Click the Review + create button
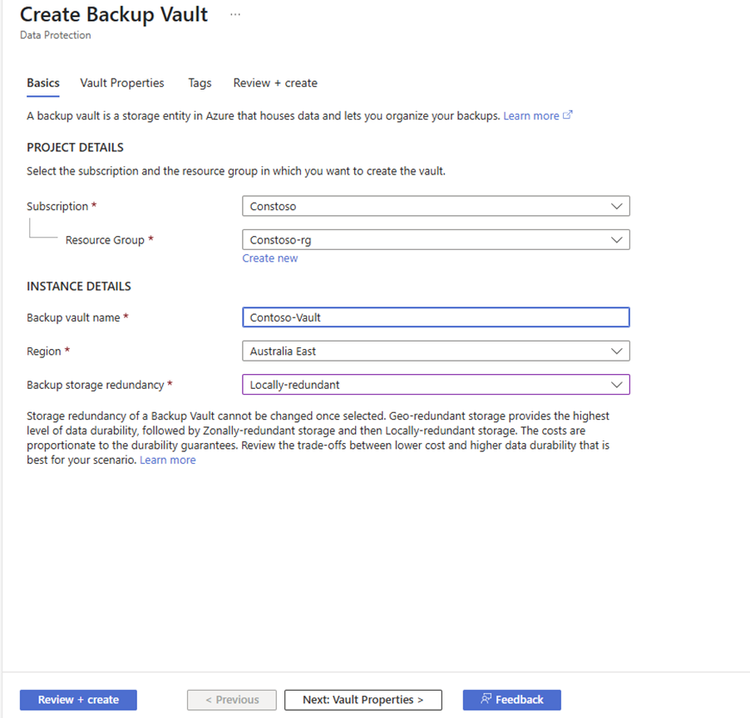Image resolution: width=750 pixels, height=718 pixels. tap(78, 700)
